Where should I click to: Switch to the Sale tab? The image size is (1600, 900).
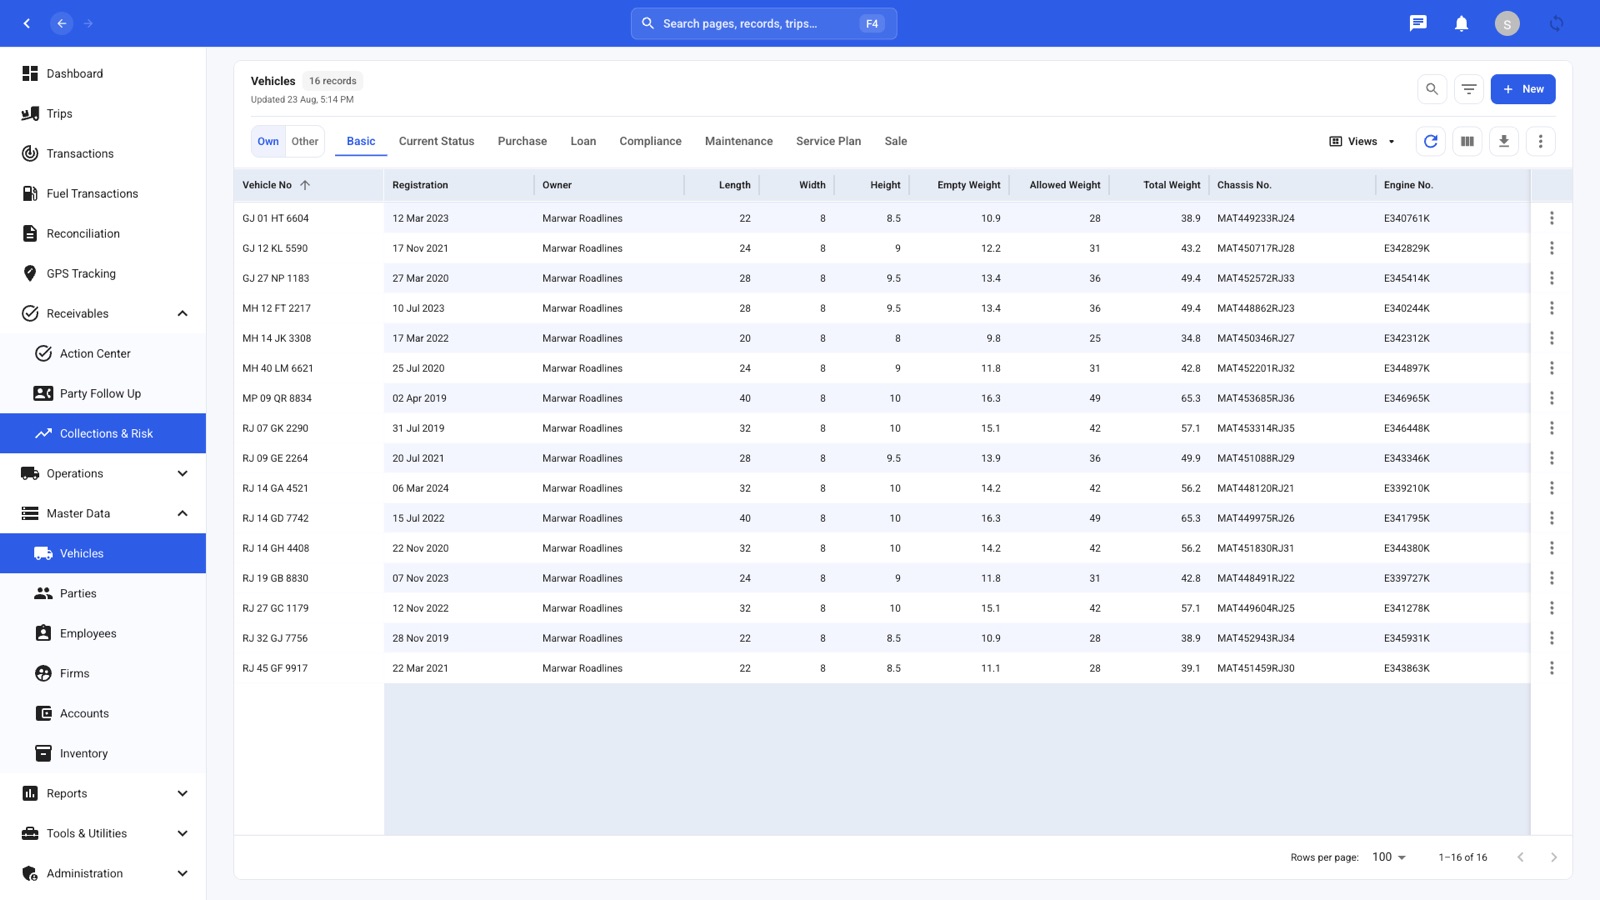click(896, 141)
